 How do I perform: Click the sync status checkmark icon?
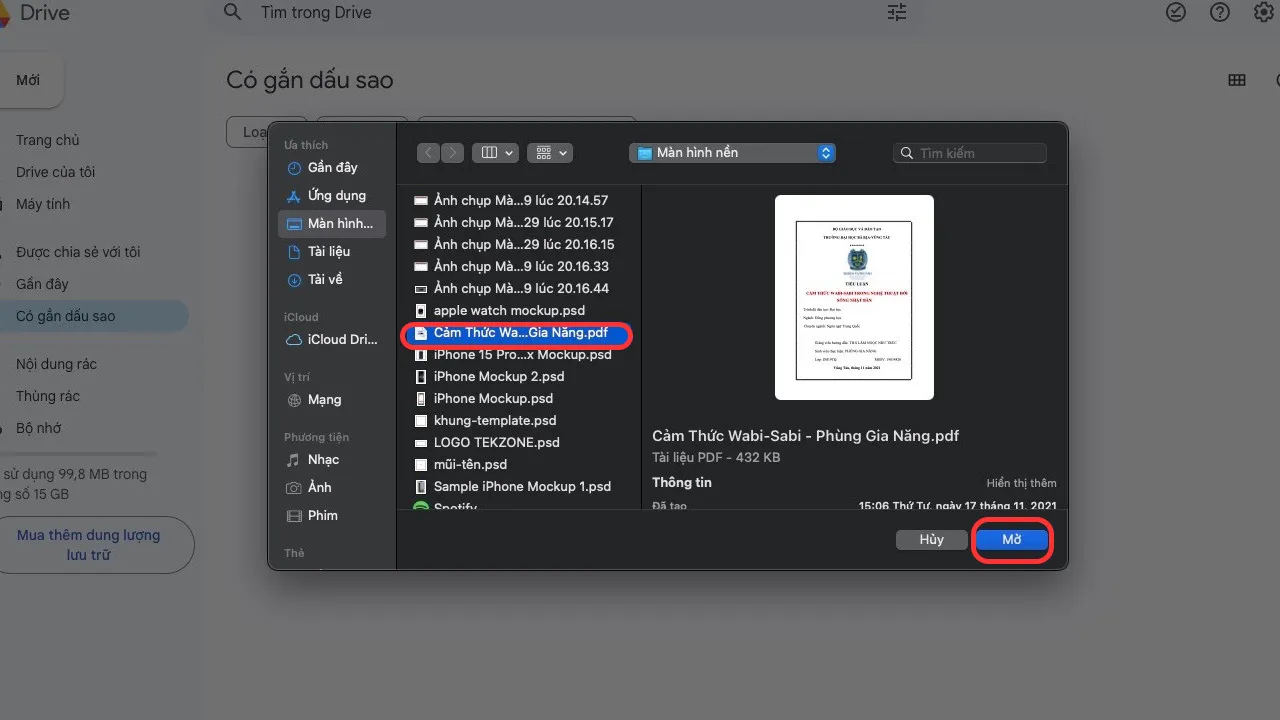pos(1176,12)
